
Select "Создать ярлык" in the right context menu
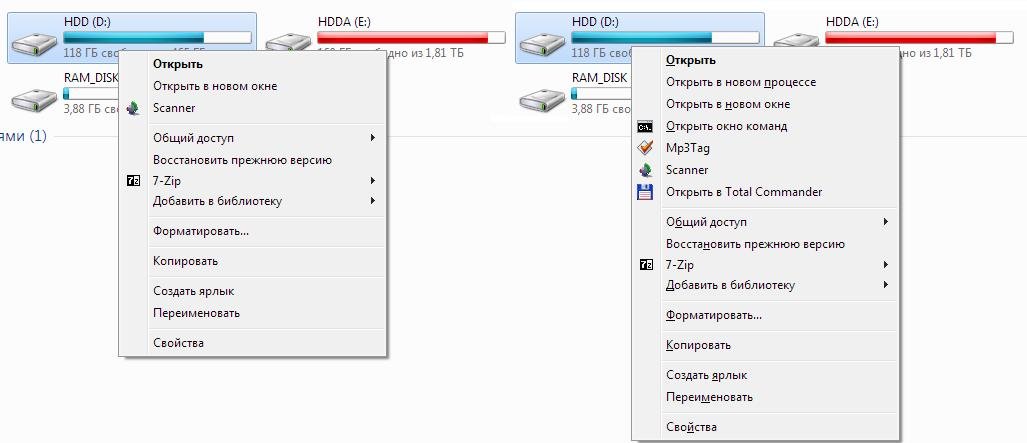pyautogui.click(x=706, y=375)
